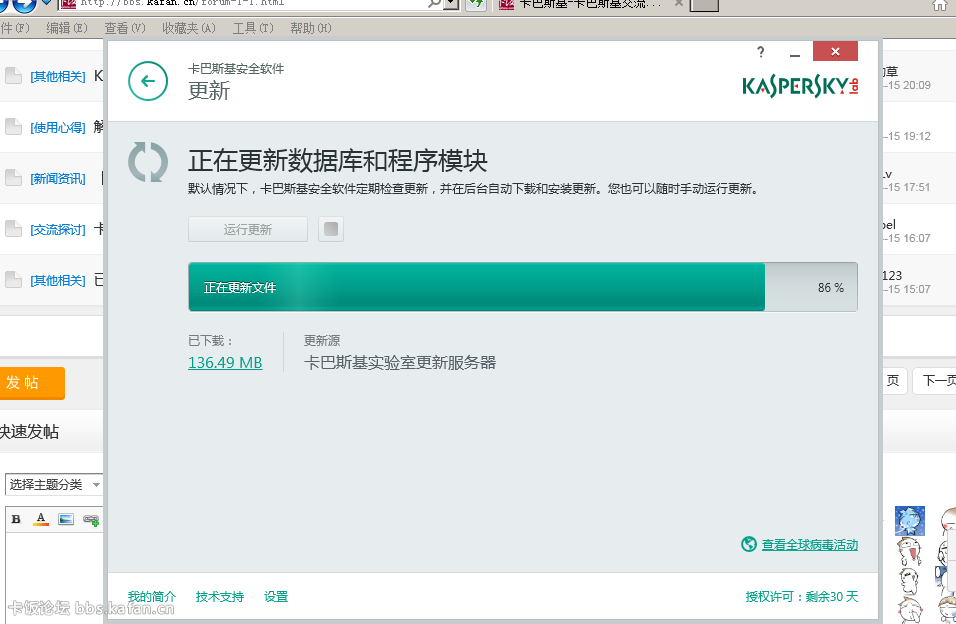
Task: Open the 查看(V) browser menu
Action: point(125,28)
